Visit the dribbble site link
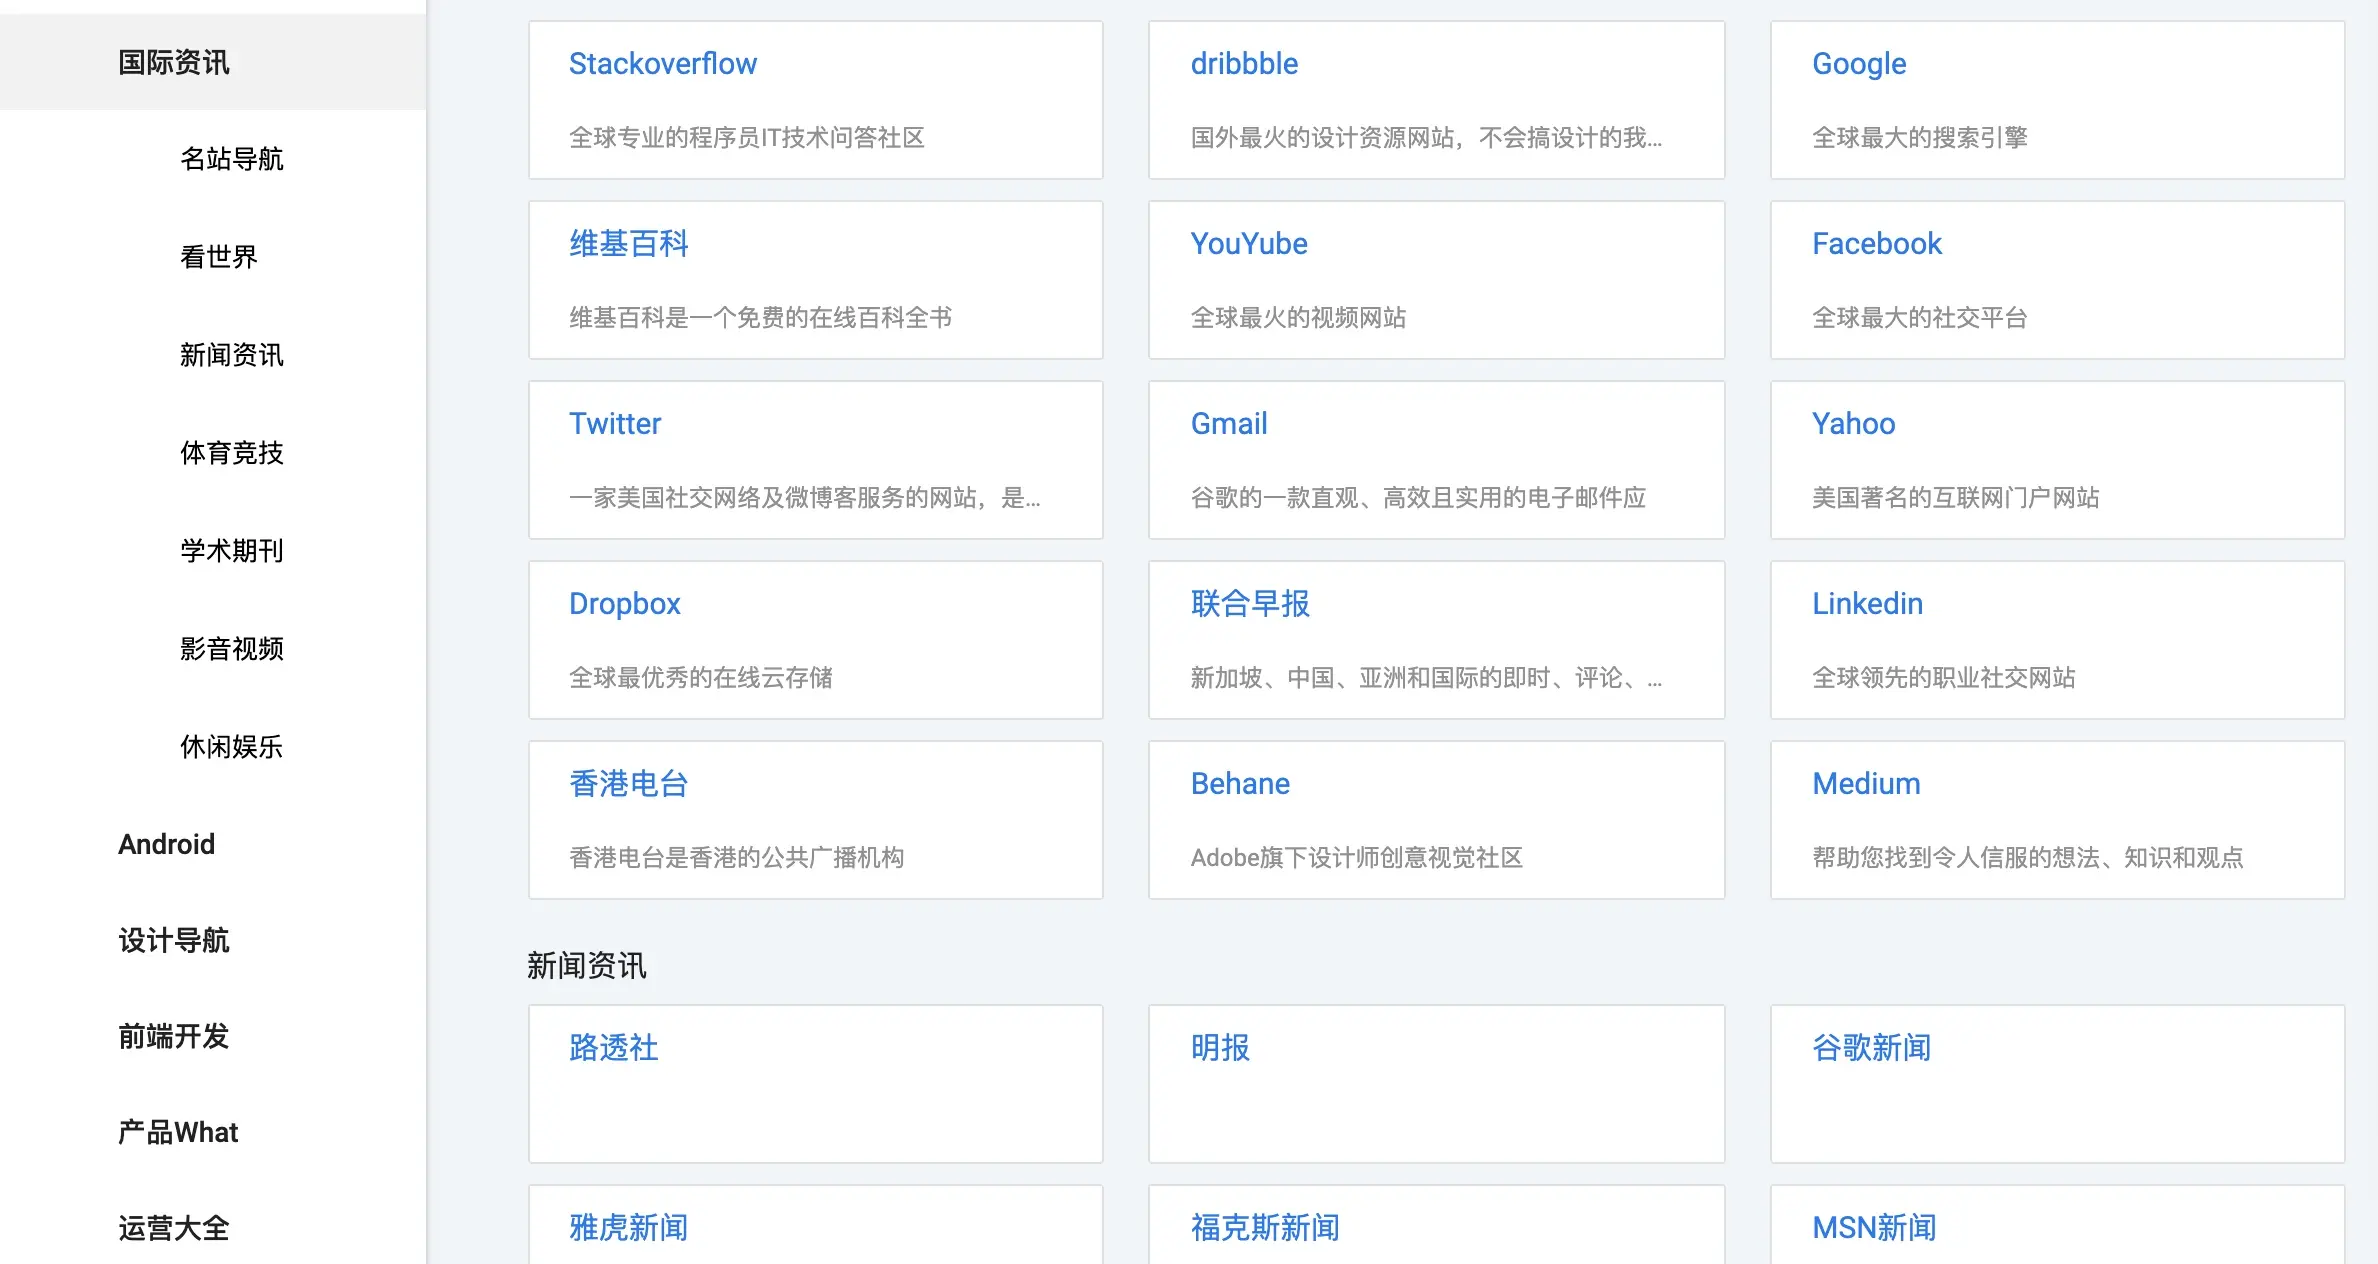Viewport: 2378px width, 1264px height. (1244, 64)
